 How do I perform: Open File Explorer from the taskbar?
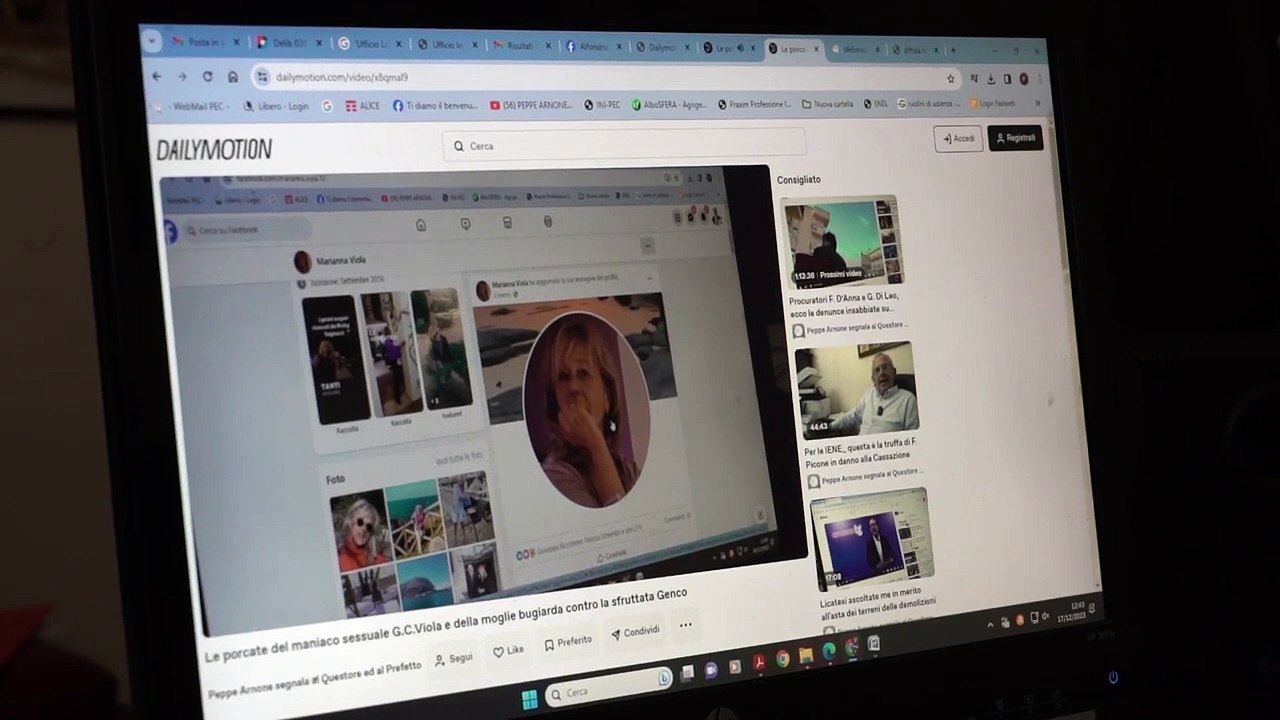(x=806, y=656)
